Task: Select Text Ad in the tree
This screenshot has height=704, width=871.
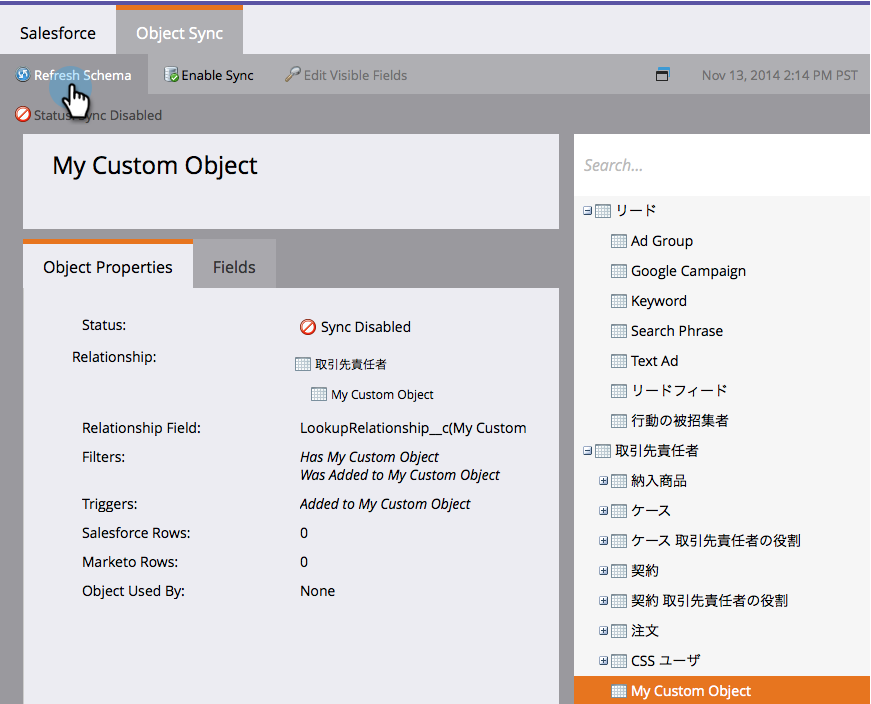Action: [654, 361]
